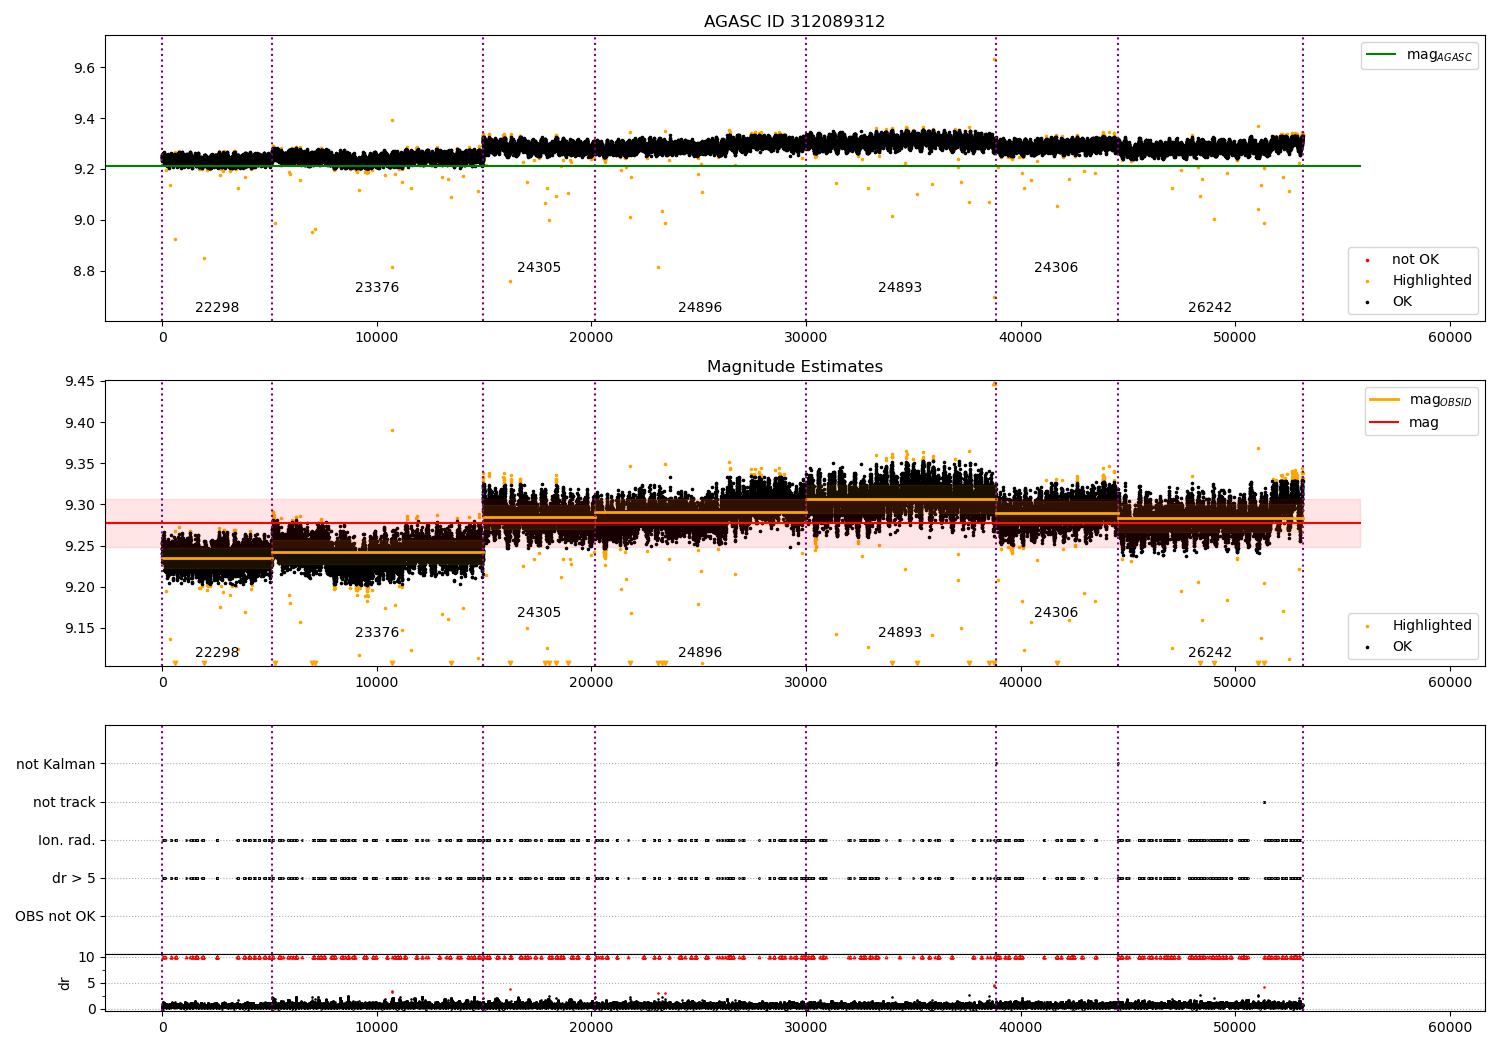Click the orange line sample beside mag OBSID

pyautogui.click(x=1384, y=400)
